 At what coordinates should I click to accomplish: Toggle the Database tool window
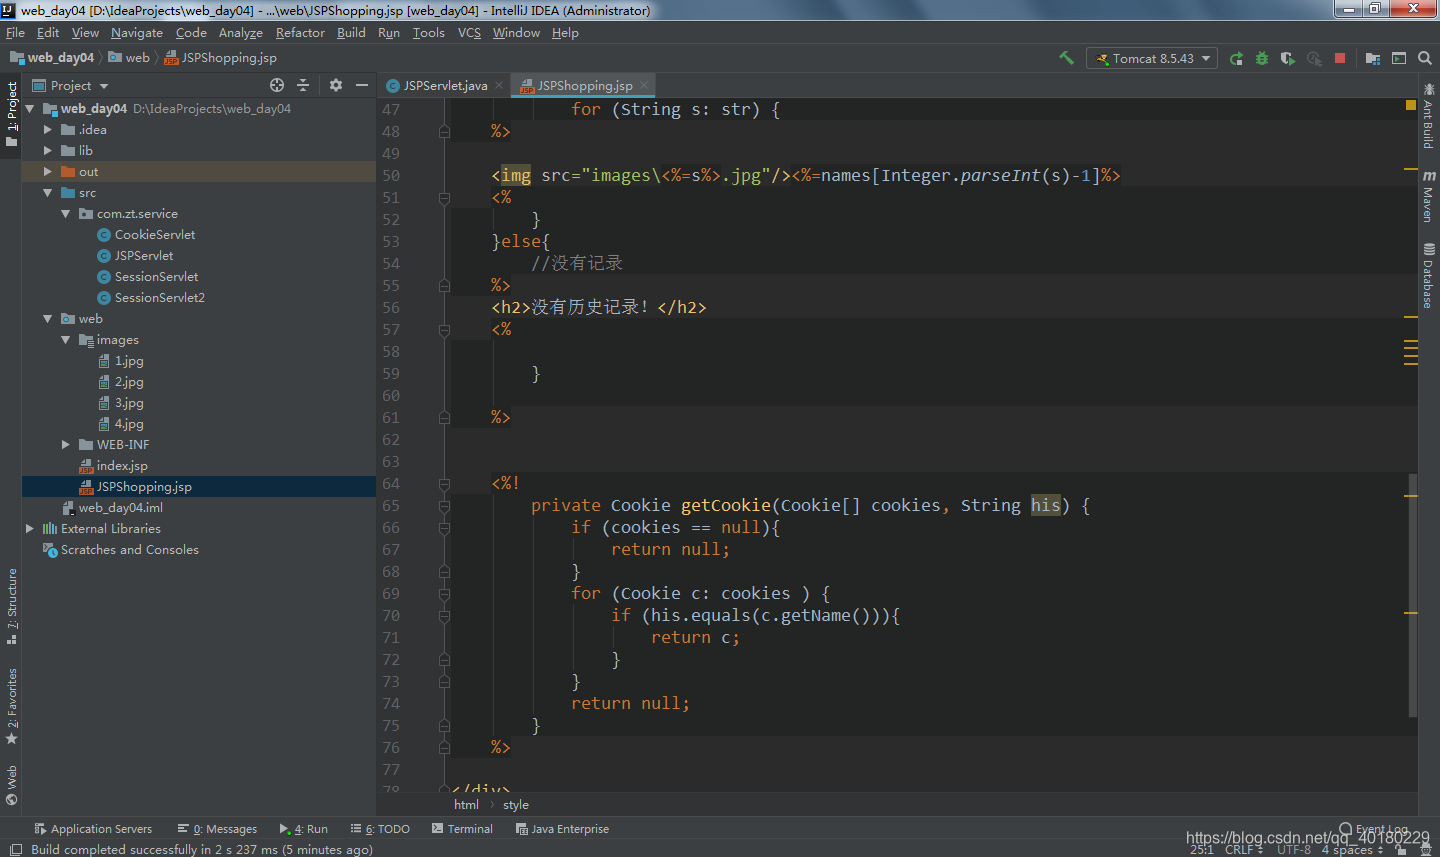[x=1429, y=275]
